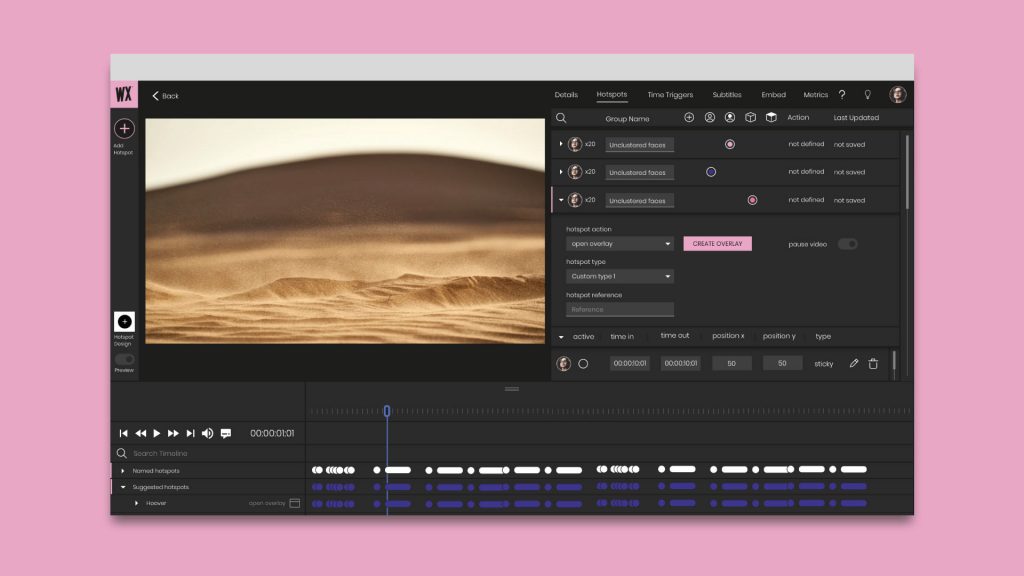Screen dimensions: 1024x576
Task: Switch to the Subtitles tab
Action: [727, 95]
